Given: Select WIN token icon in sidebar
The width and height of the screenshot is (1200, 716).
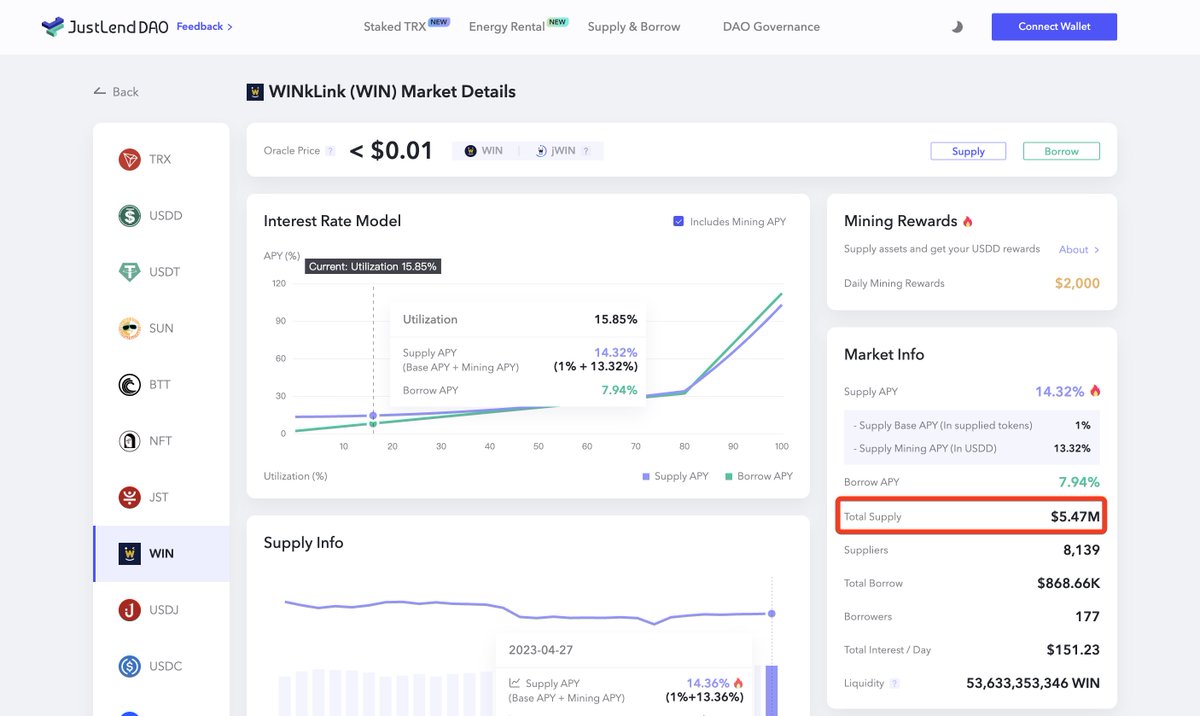Looking at the screenshot, I should click(130, 553).
